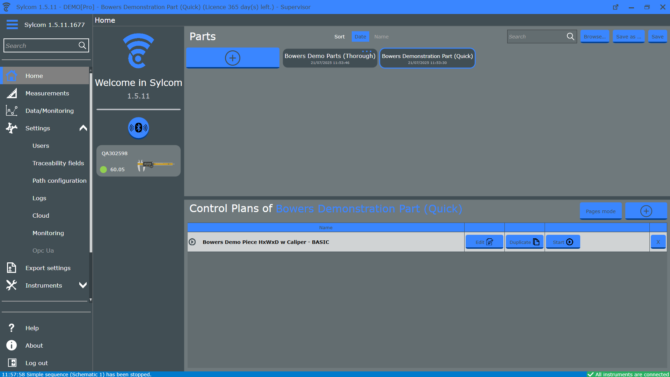
Task: Click the Browse... button
Action: click(594, 37)
